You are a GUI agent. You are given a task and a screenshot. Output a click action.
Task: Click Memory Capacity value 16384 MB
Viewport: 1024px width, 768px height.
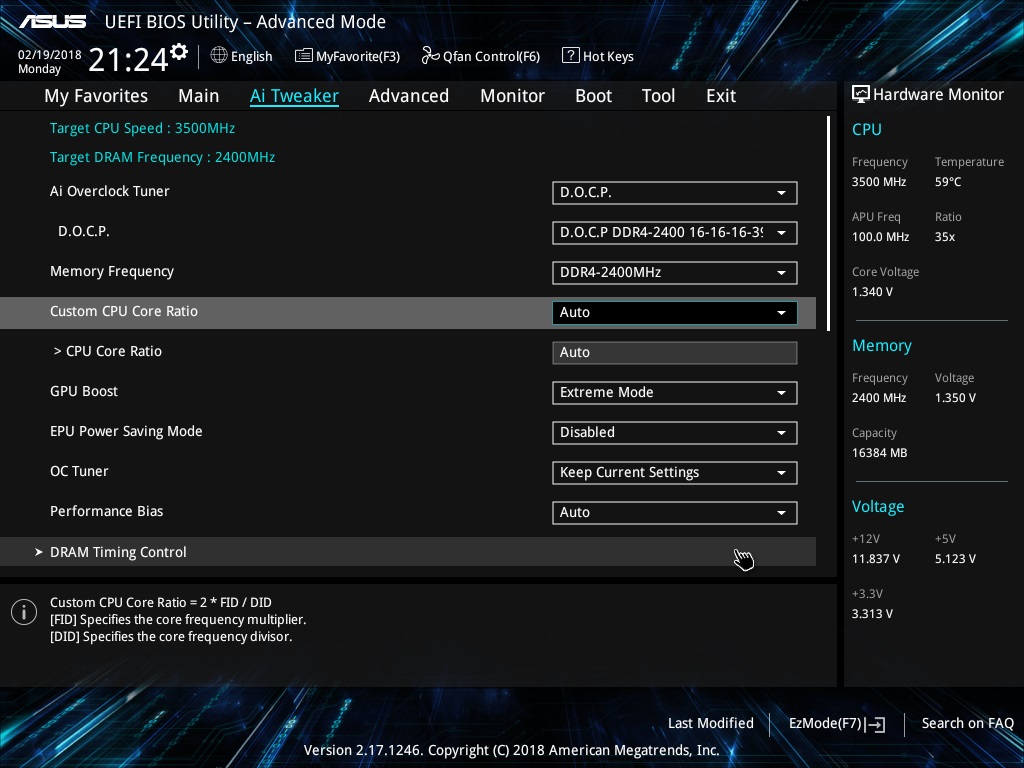click(x=880, y=453)
